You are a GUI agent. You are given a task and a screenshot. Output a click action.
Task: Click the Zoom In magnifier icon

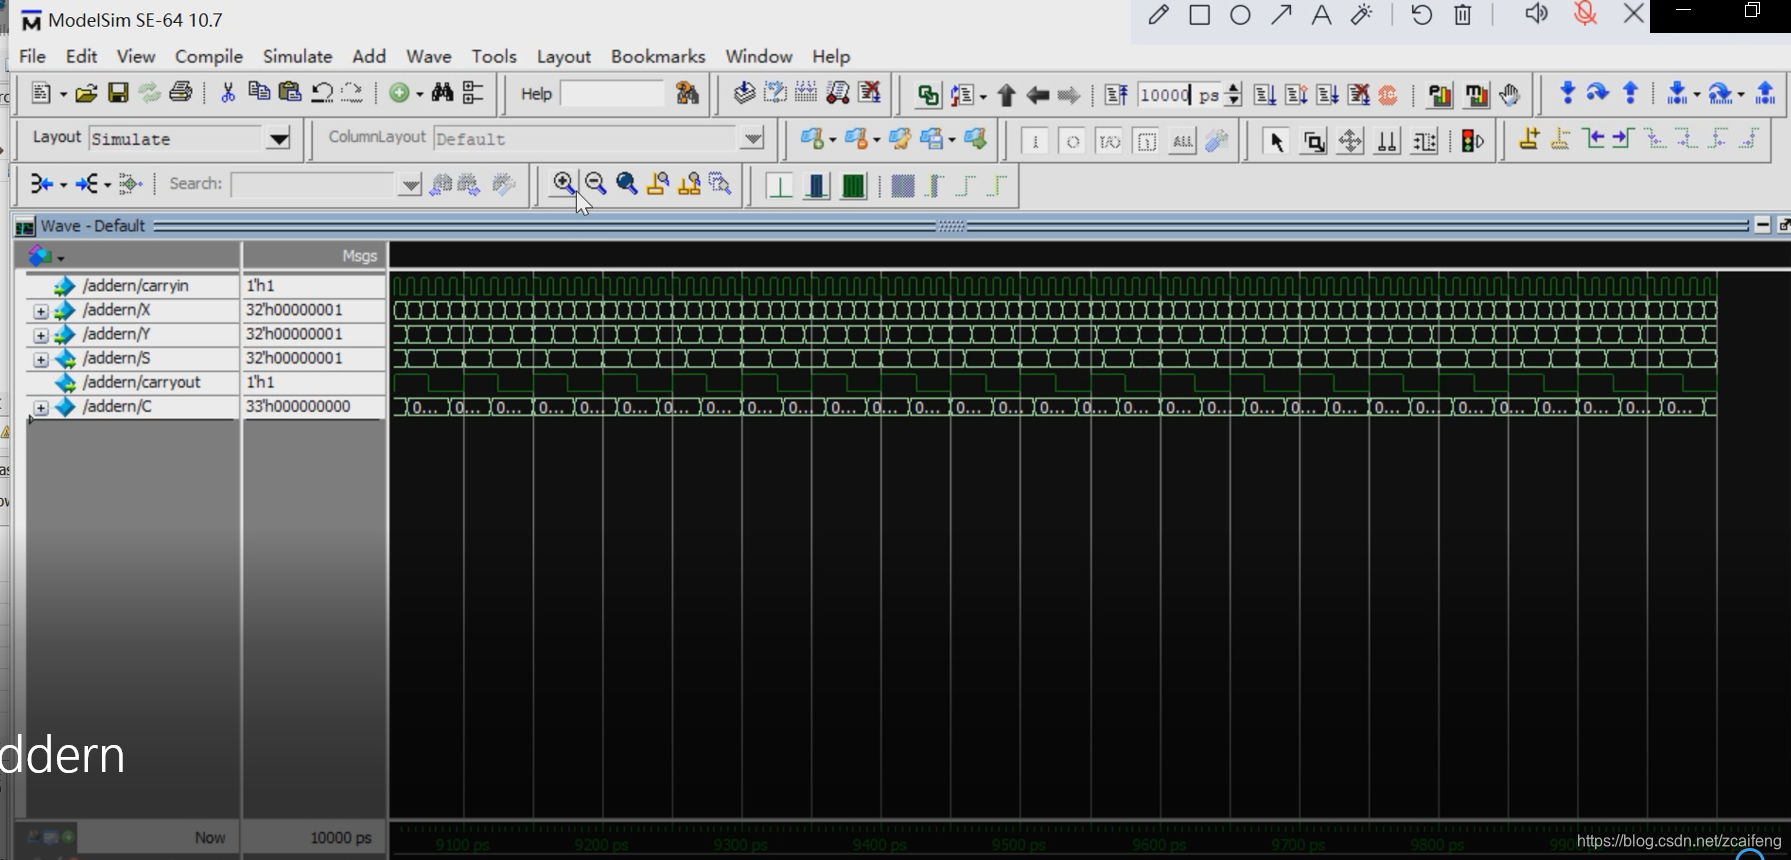pos(564,183)
